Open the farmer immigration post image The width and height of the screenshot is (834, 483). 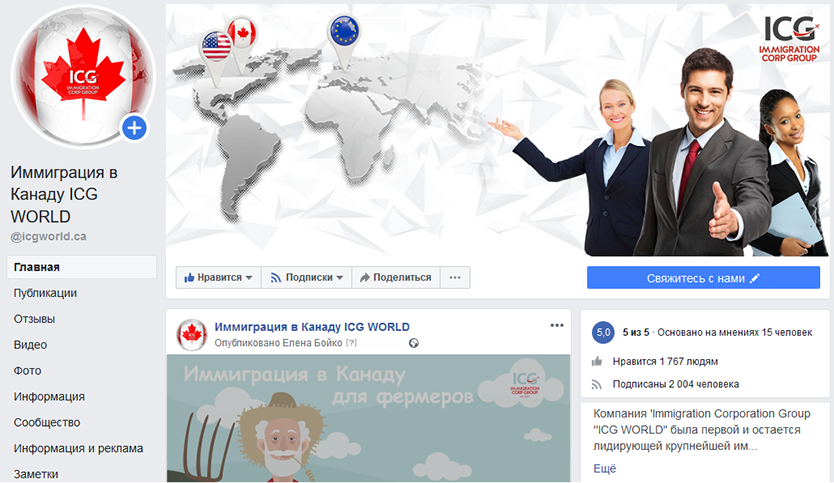[x=368, y=418]
